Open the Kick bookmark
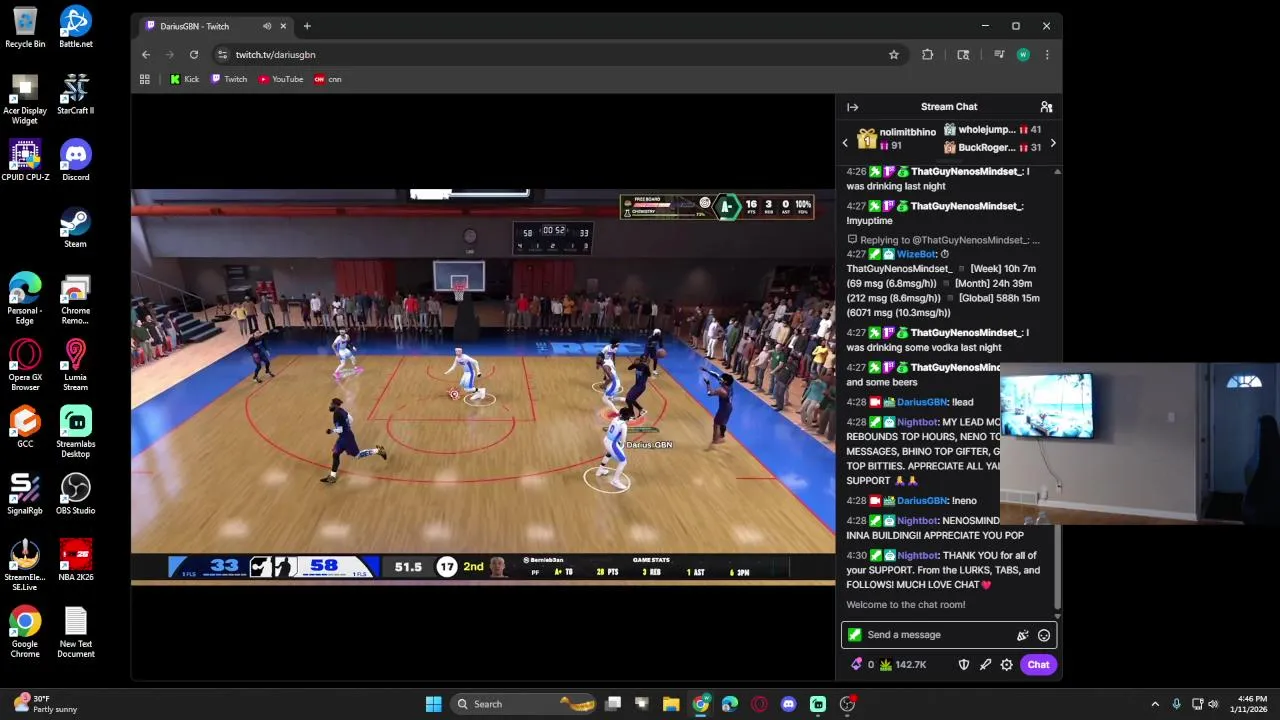Viewport: 1280px width, 720px height. pyautogui.click(x=184, y=79)
